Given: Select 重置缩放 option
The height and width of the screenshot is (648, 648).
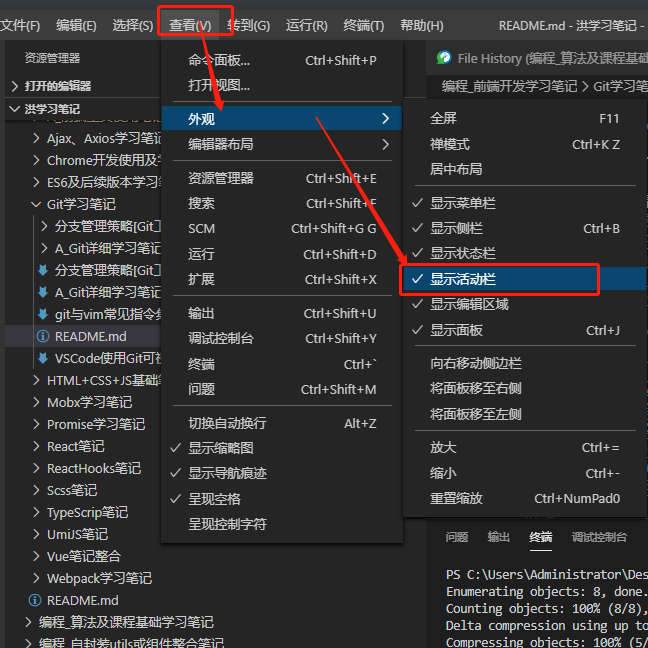Looking at the screenshot, I should click(x=525, y=498).
